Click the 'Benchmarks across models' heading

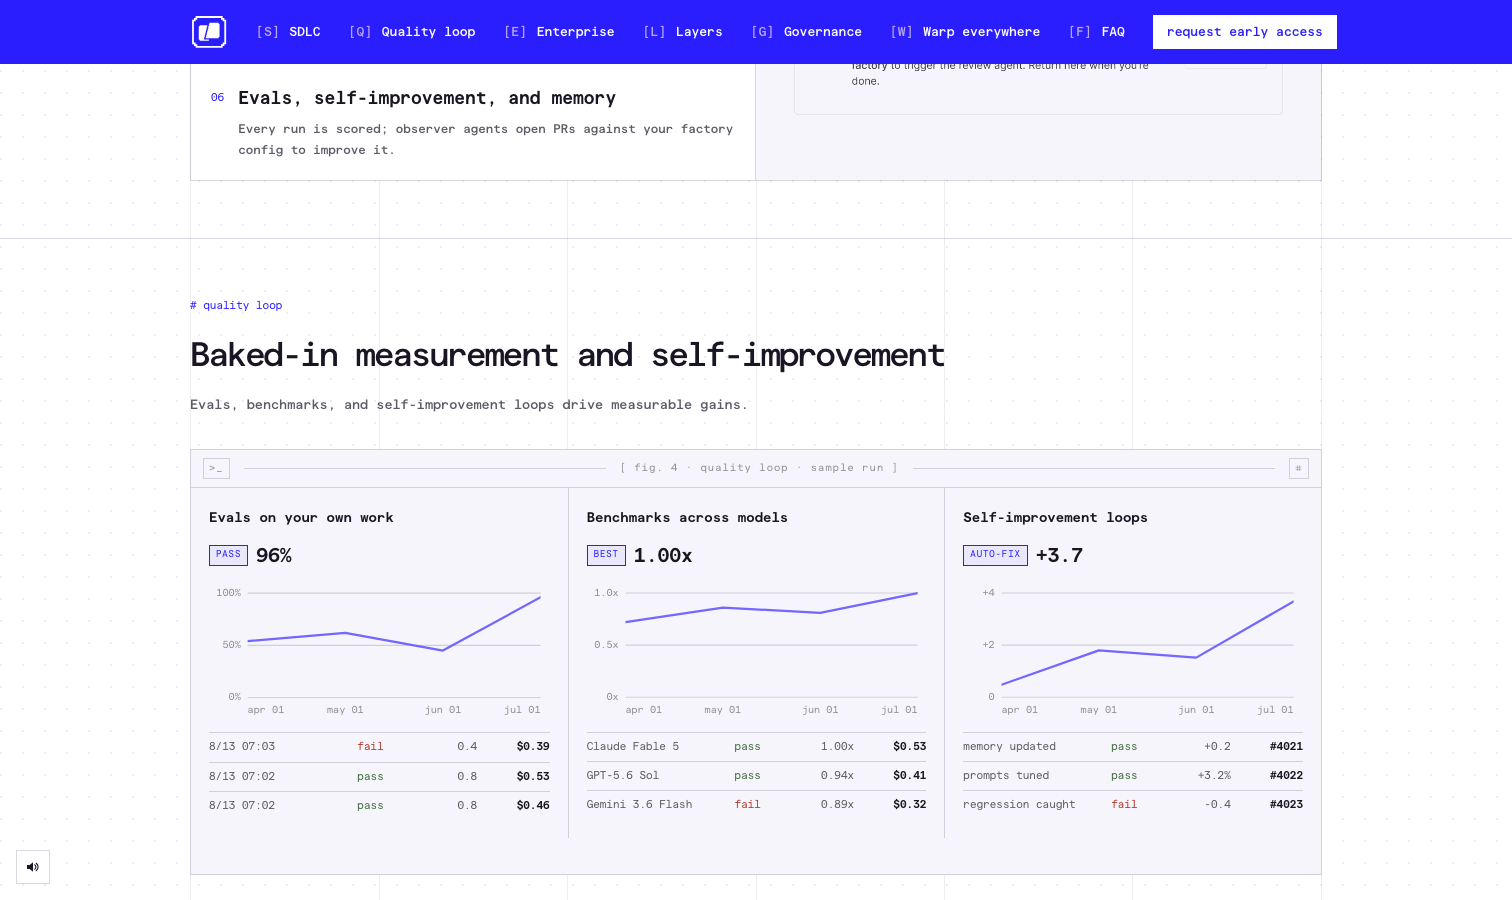click(687, 518)
